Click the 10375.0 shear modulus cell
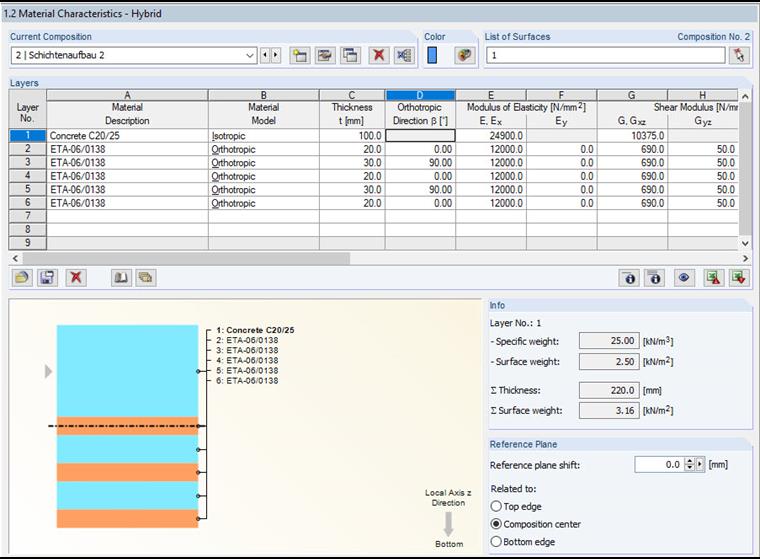This screenshot has height=559, width=760. coord(632,136)
